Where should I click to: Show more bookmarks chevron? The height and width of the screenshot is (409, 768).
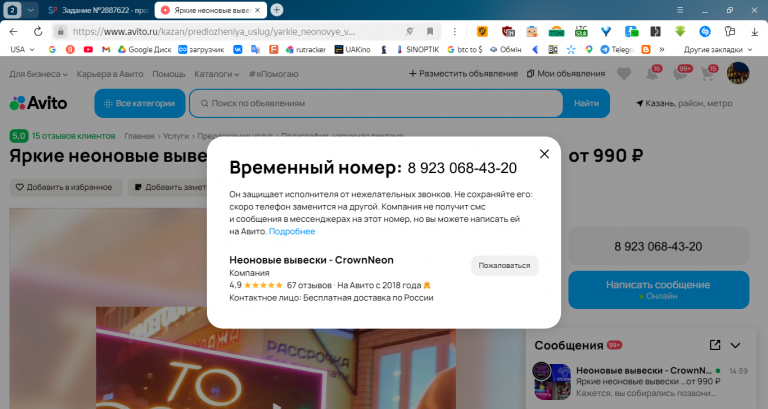662,49
